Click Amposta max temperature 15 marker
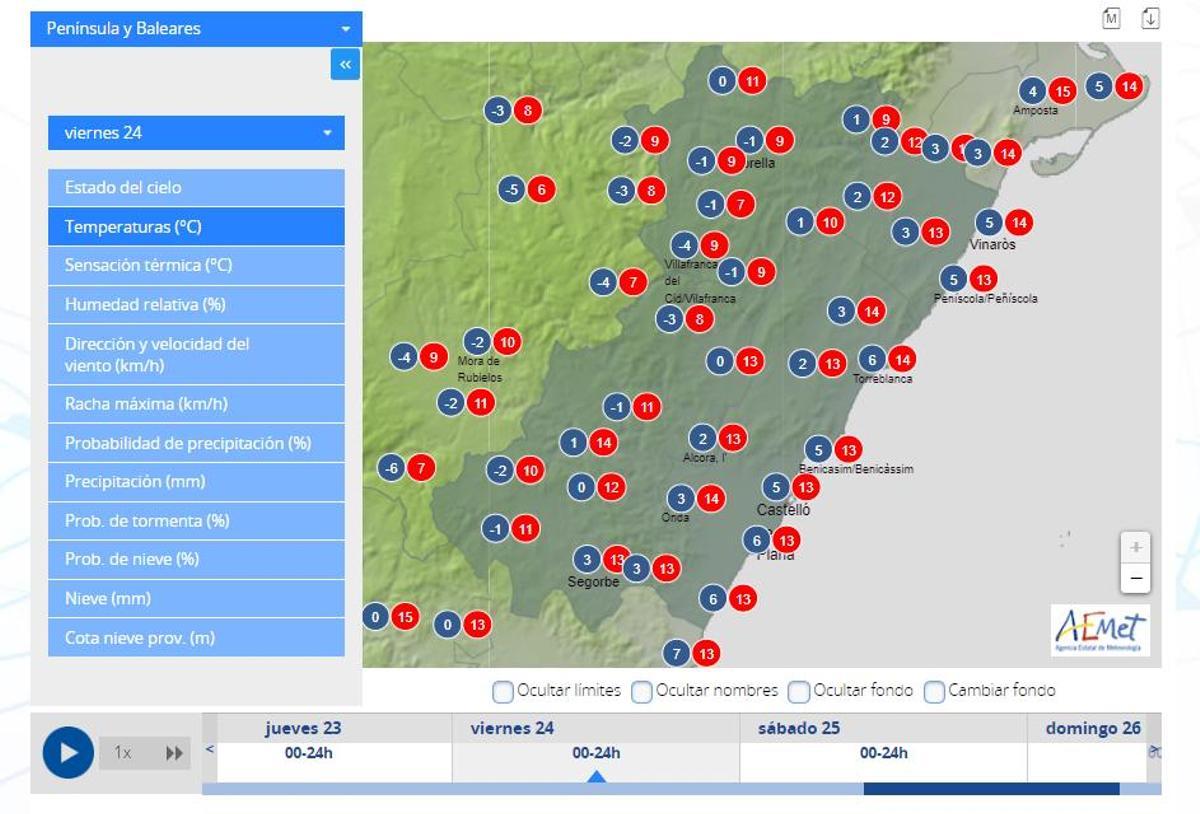1200x814 pixels. 1063,92
